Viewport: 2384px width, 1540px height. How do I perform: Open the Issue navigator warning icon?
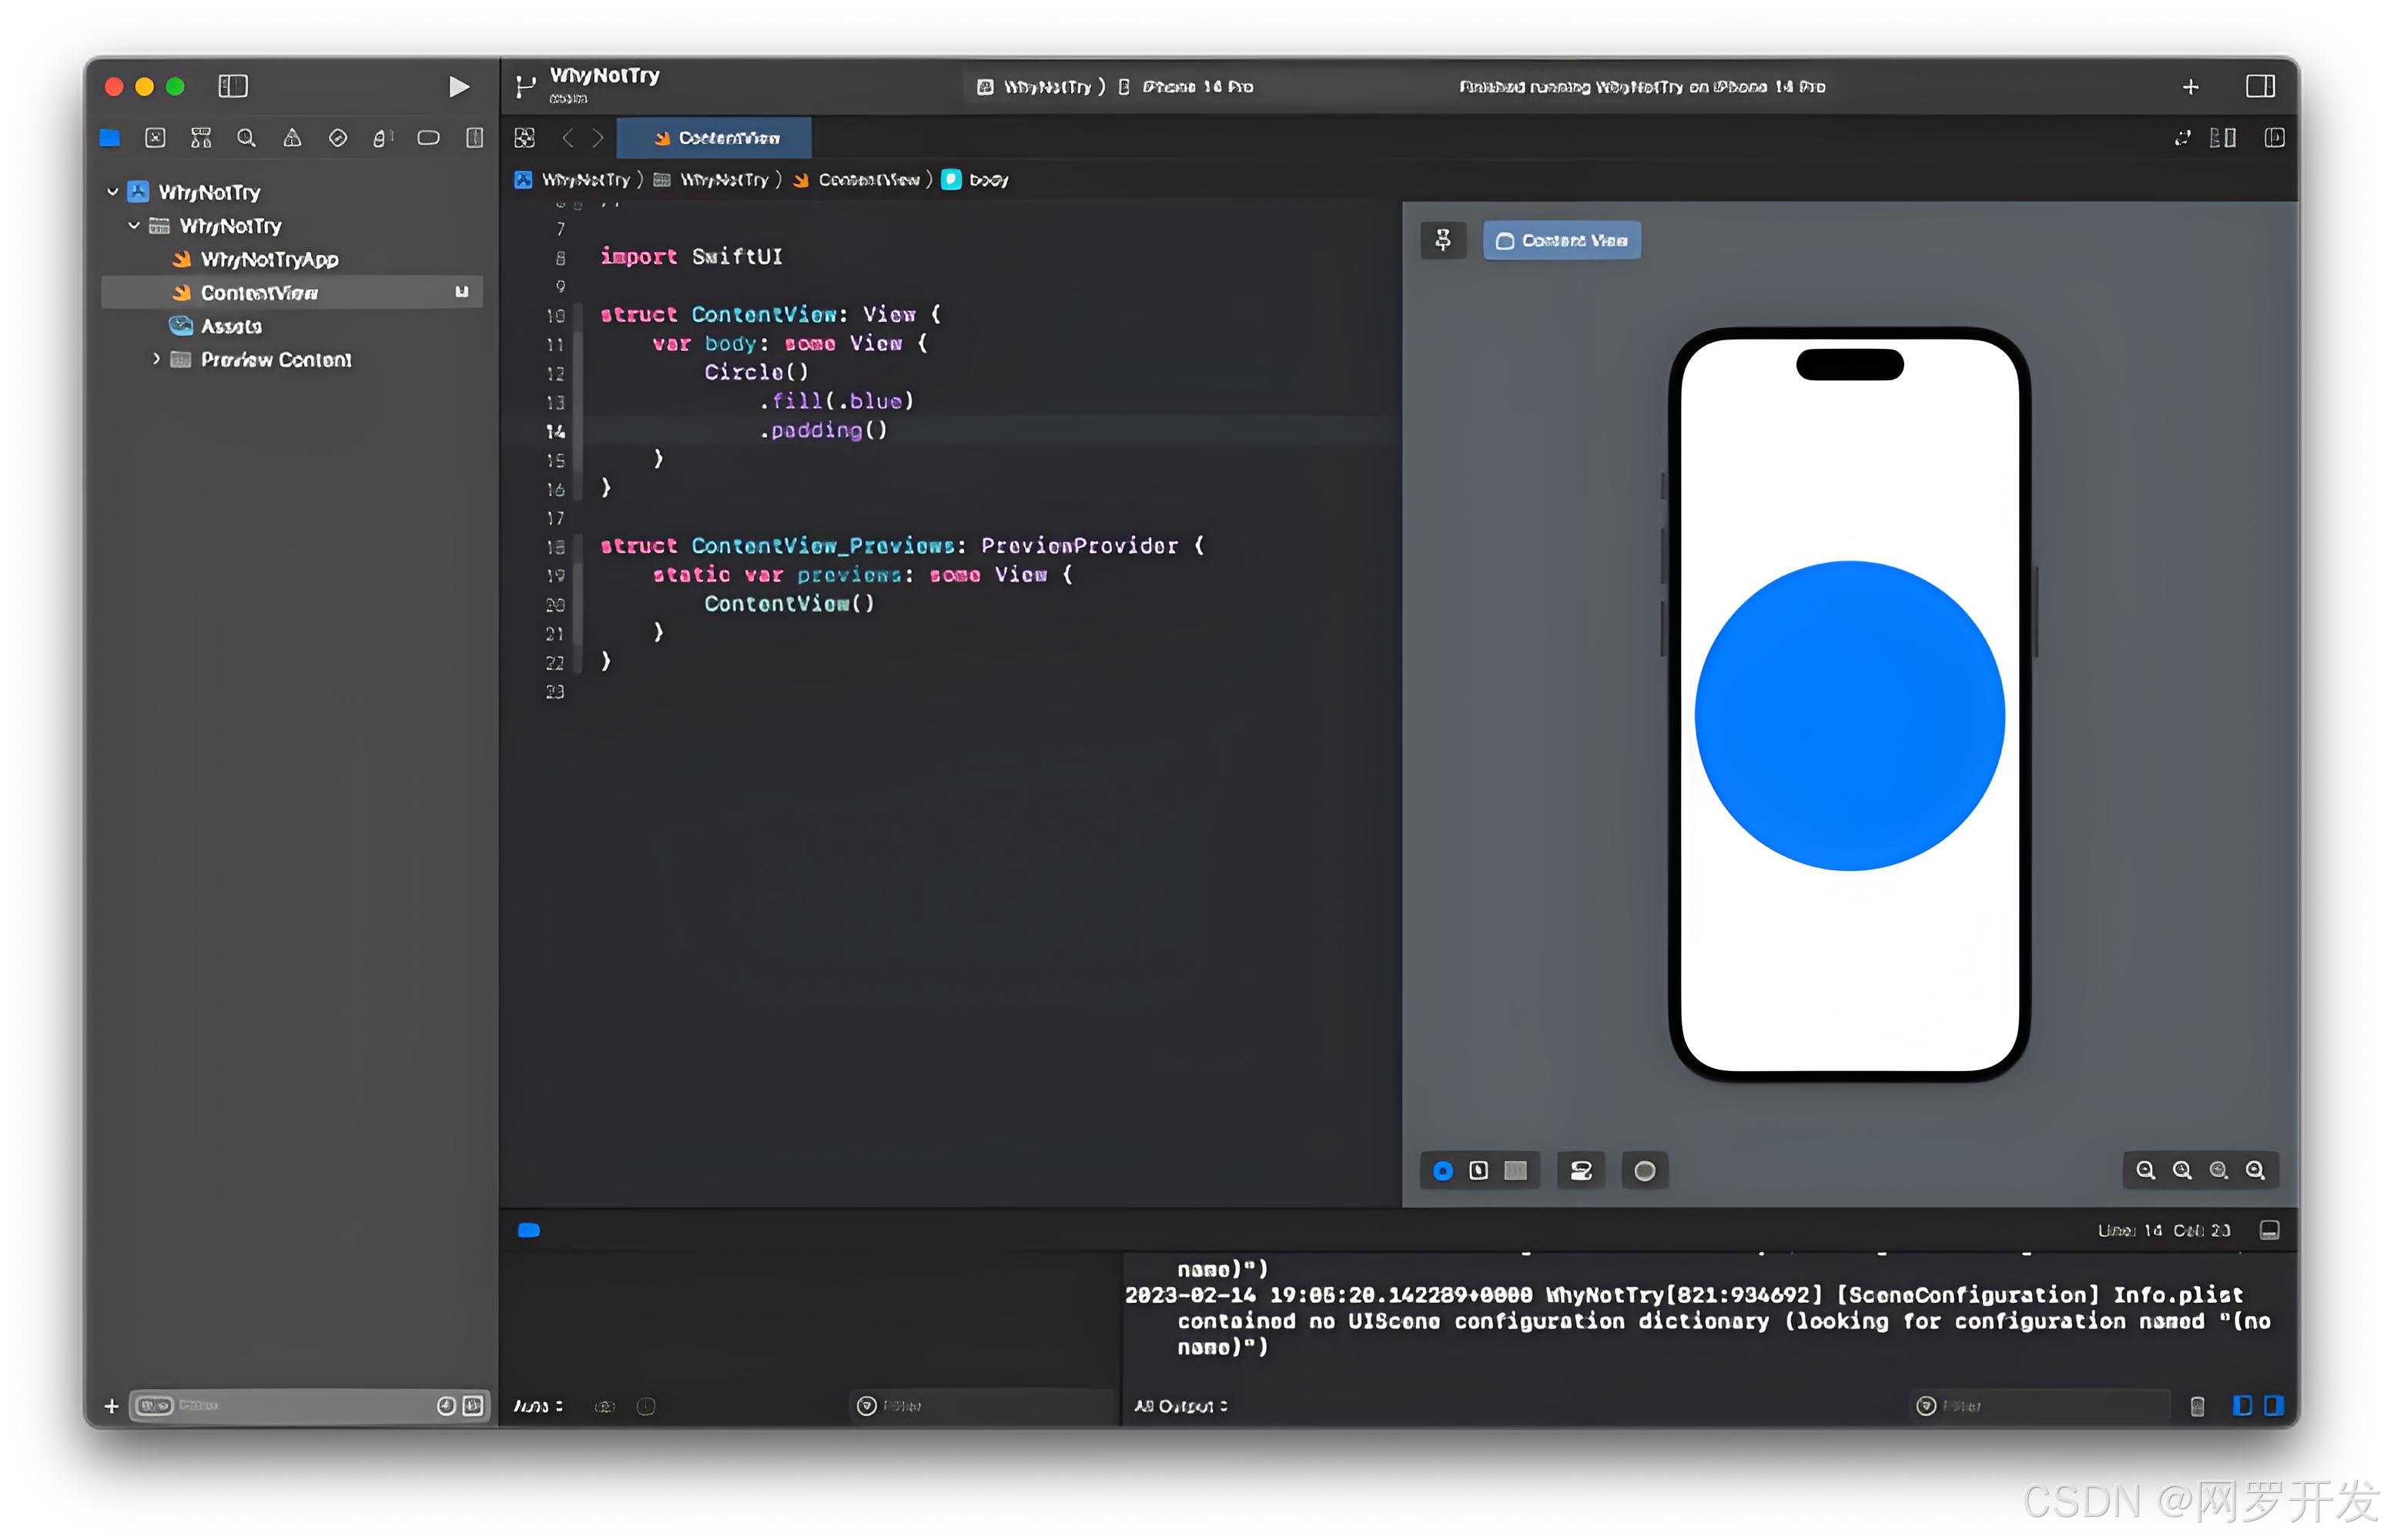pos(292,138)
